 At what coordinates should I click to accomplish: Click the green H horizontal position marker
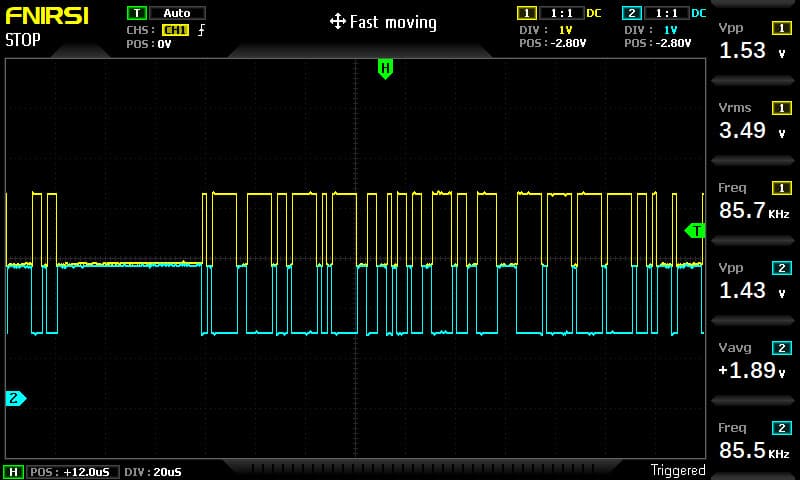click(x=385, y=68)
